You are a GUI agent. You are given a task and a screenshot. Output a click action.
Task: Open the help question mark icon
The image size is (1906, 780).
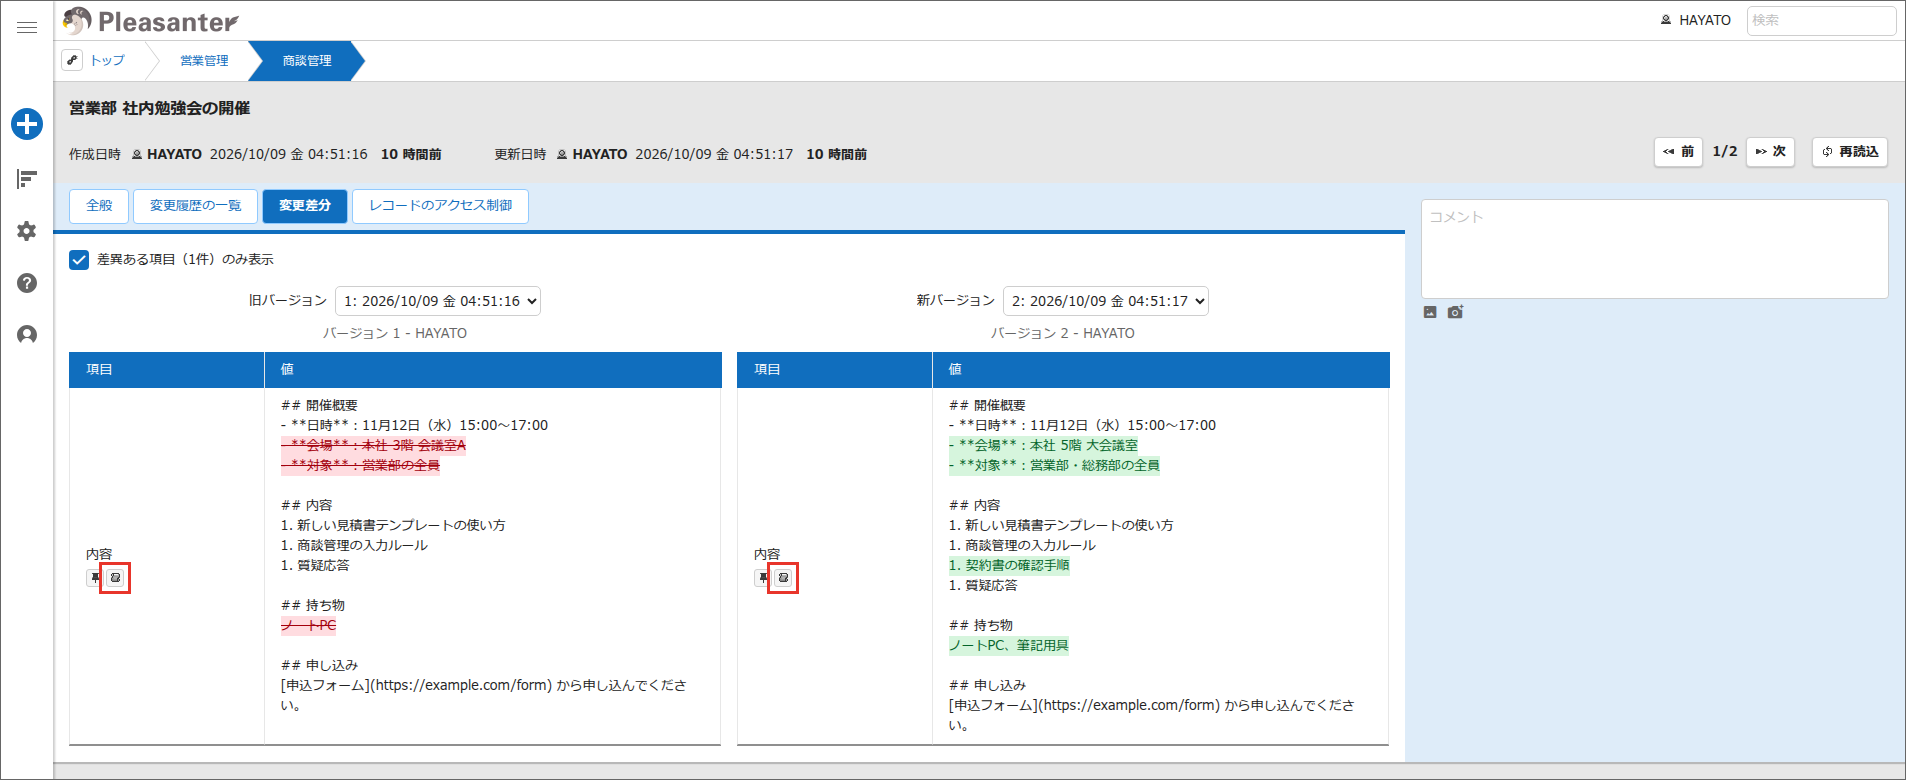pos(27,283)
